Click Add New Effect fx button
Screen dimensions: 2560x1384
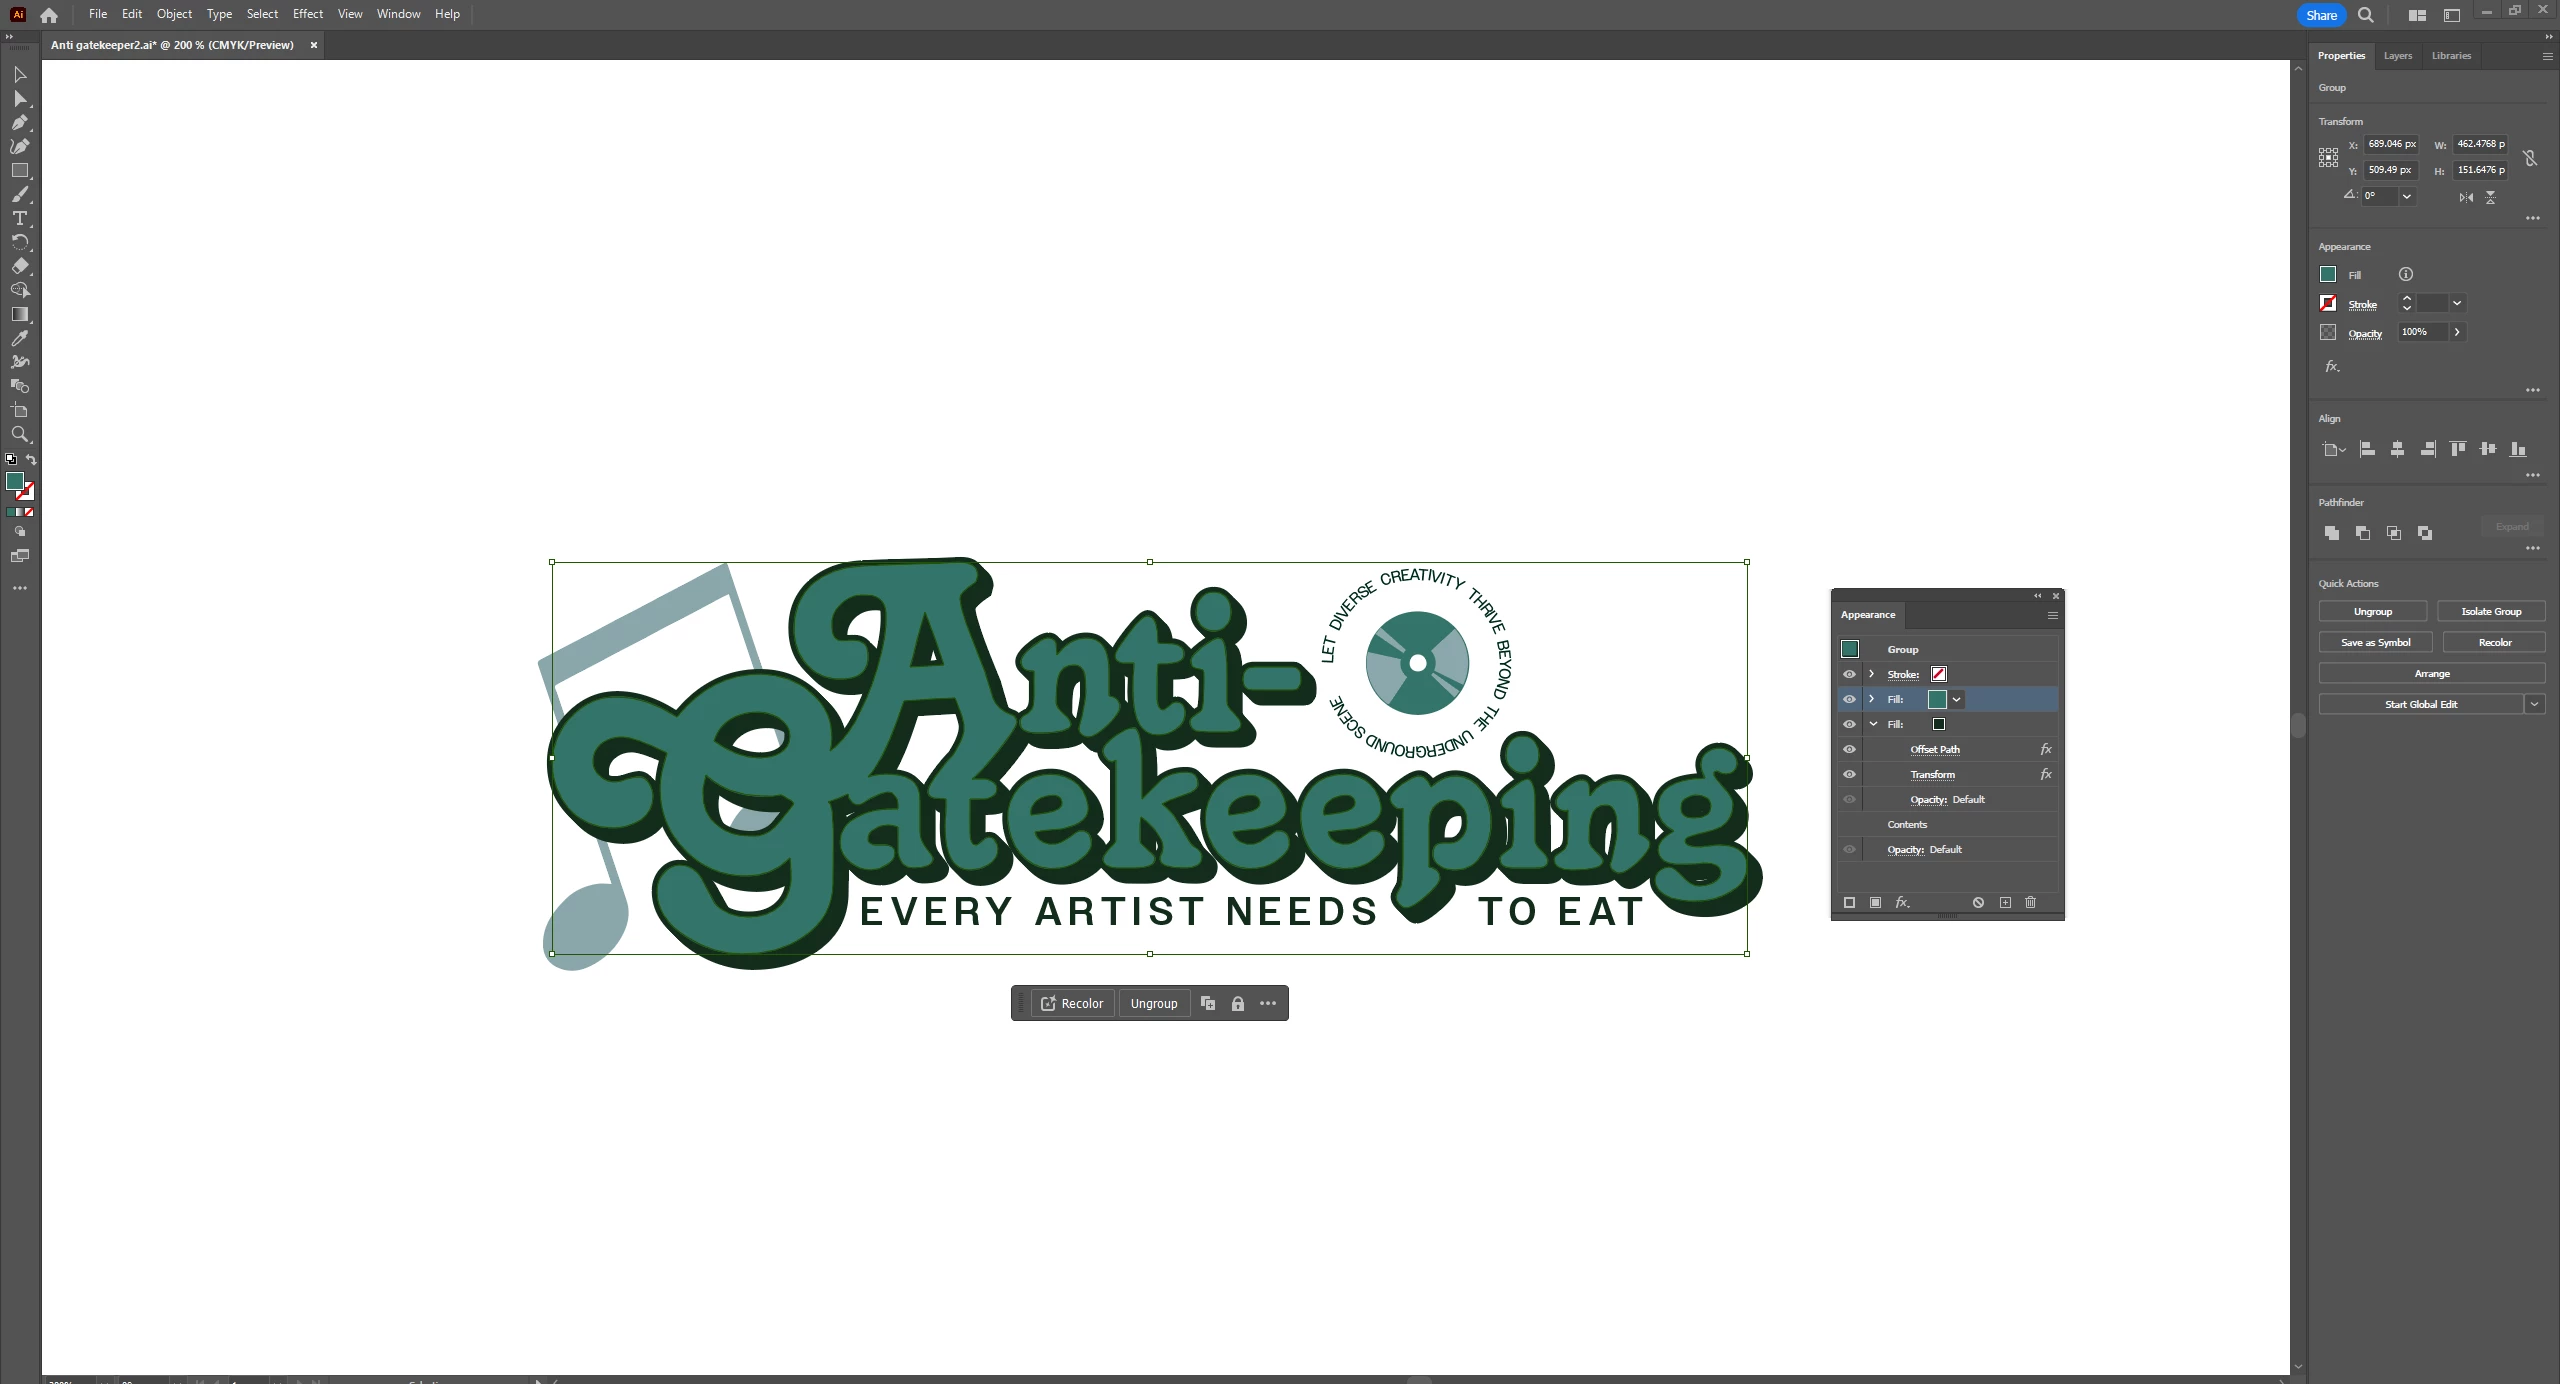[x=1902, y=902]
